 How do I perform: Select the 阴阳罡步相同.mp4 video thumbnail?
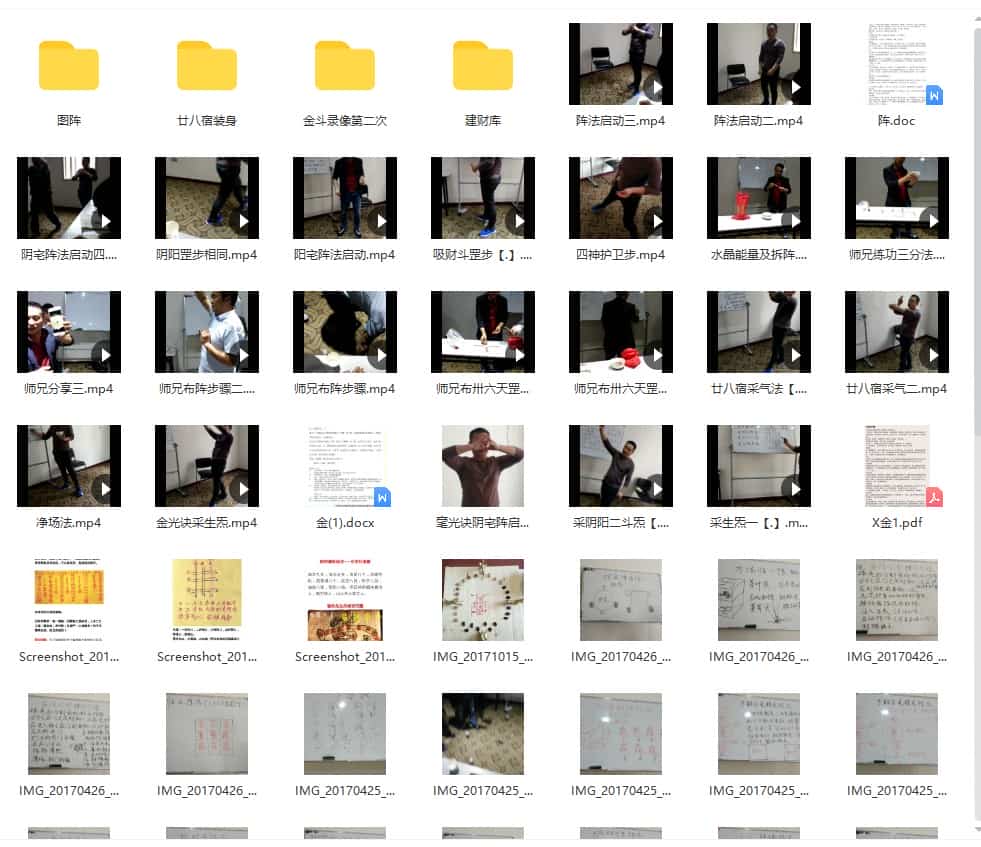pyautogui.click(x=207, y=198)
